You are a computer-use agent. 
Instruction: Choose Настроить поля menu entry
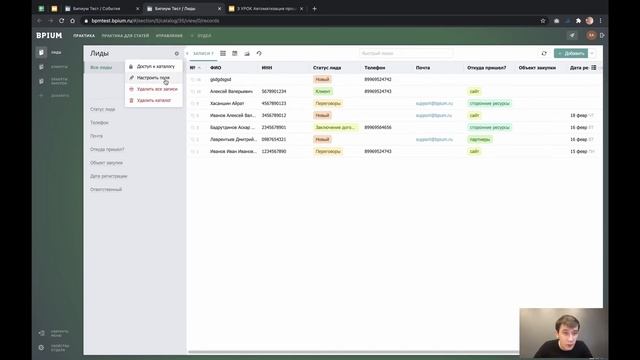[153, 78]
